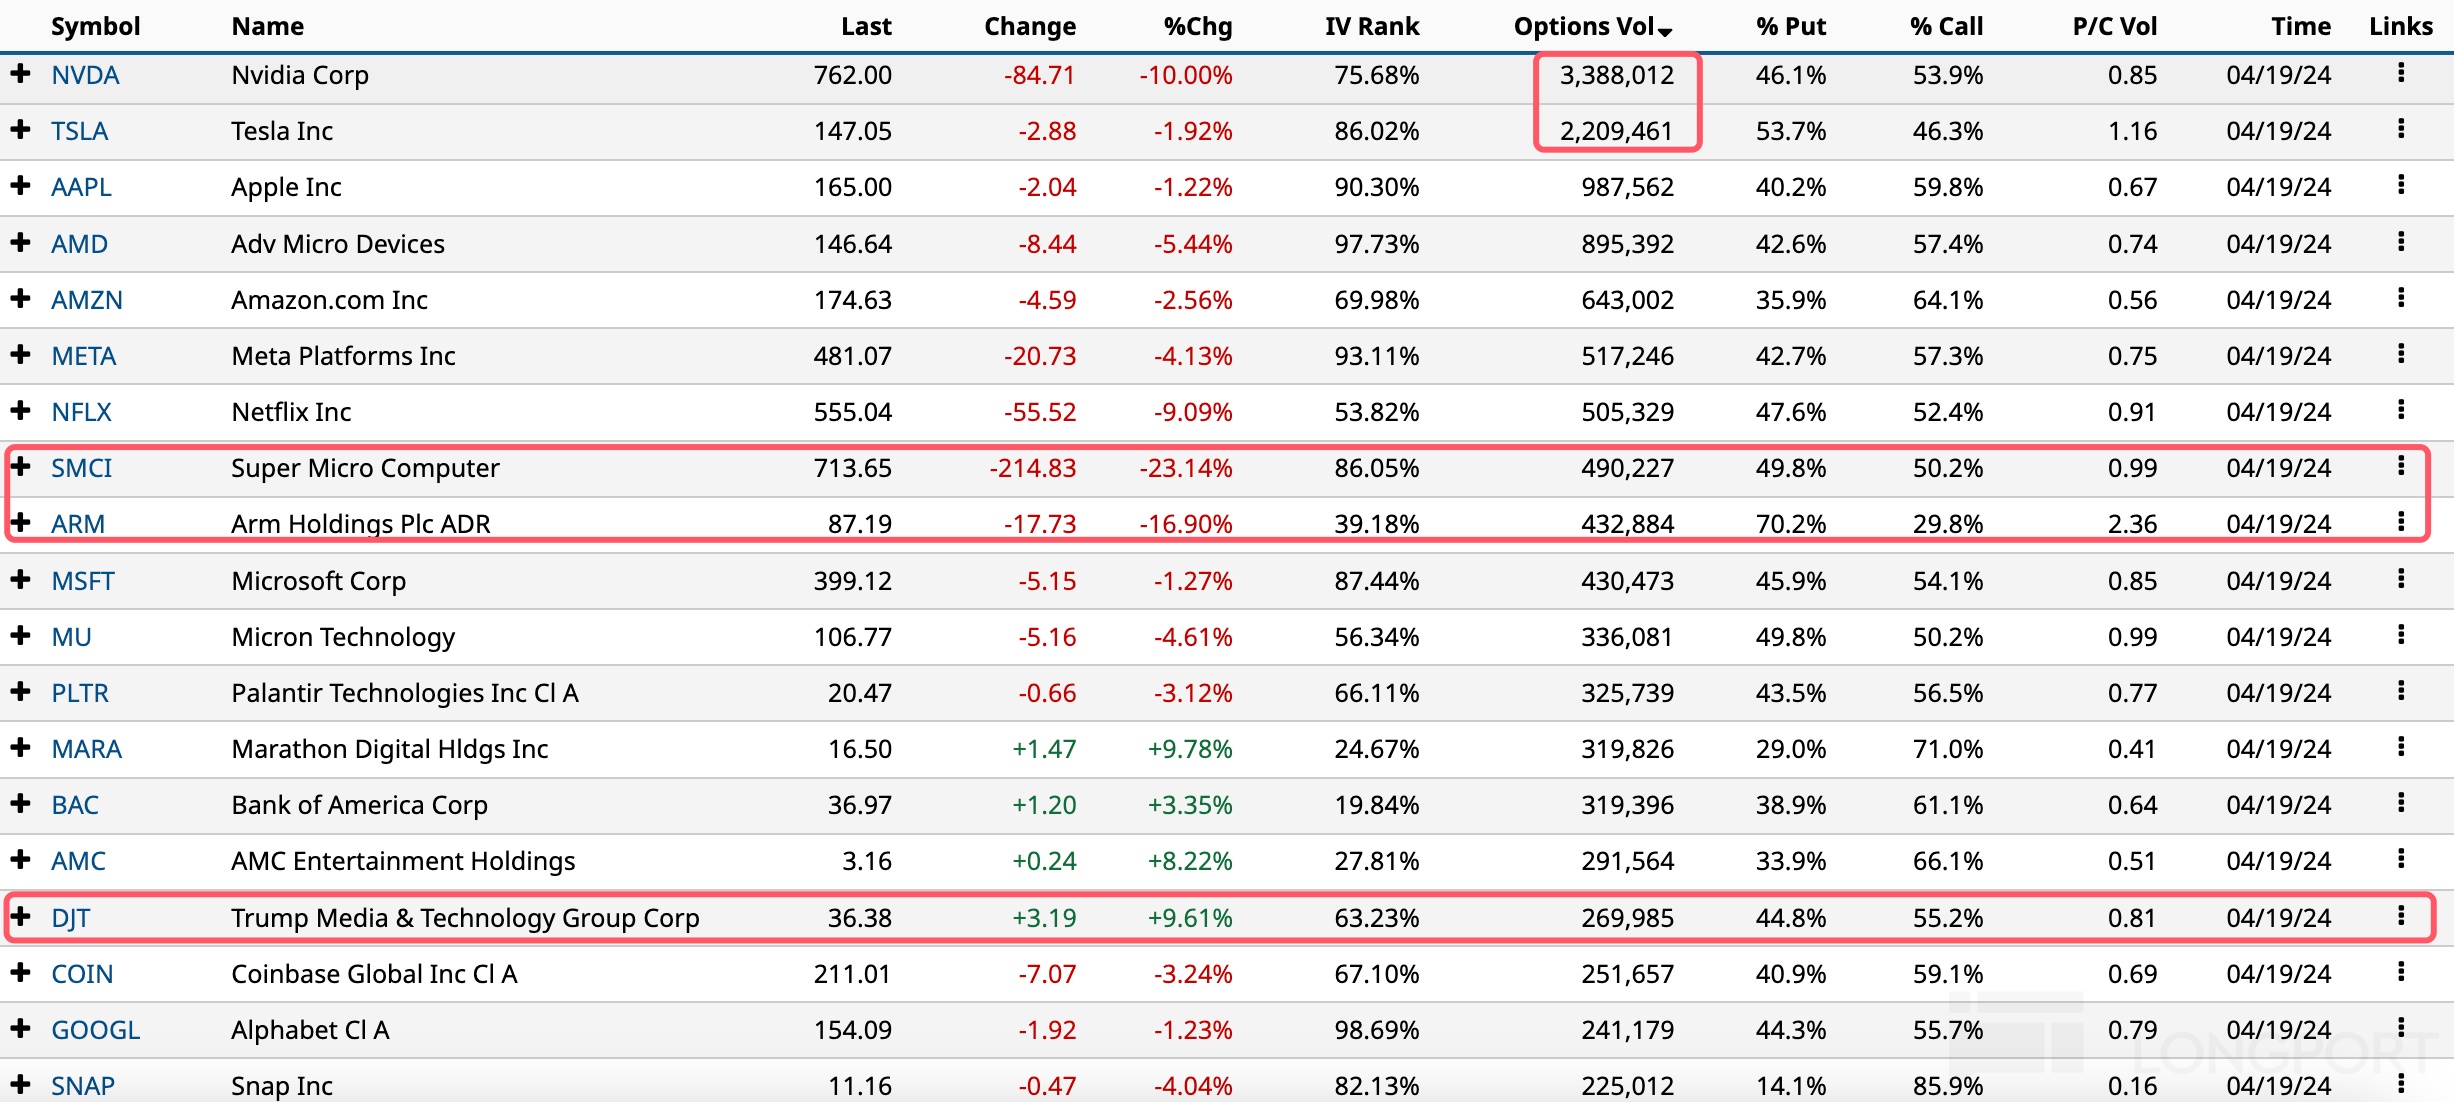Expand the AAPL row with plus icon

coord(20,186)
